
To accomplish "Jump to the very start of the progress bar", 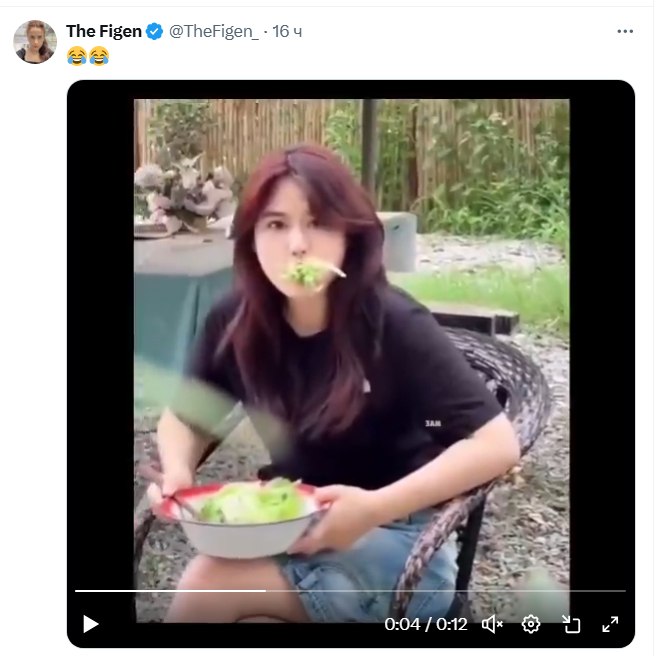I will point(76,591).
